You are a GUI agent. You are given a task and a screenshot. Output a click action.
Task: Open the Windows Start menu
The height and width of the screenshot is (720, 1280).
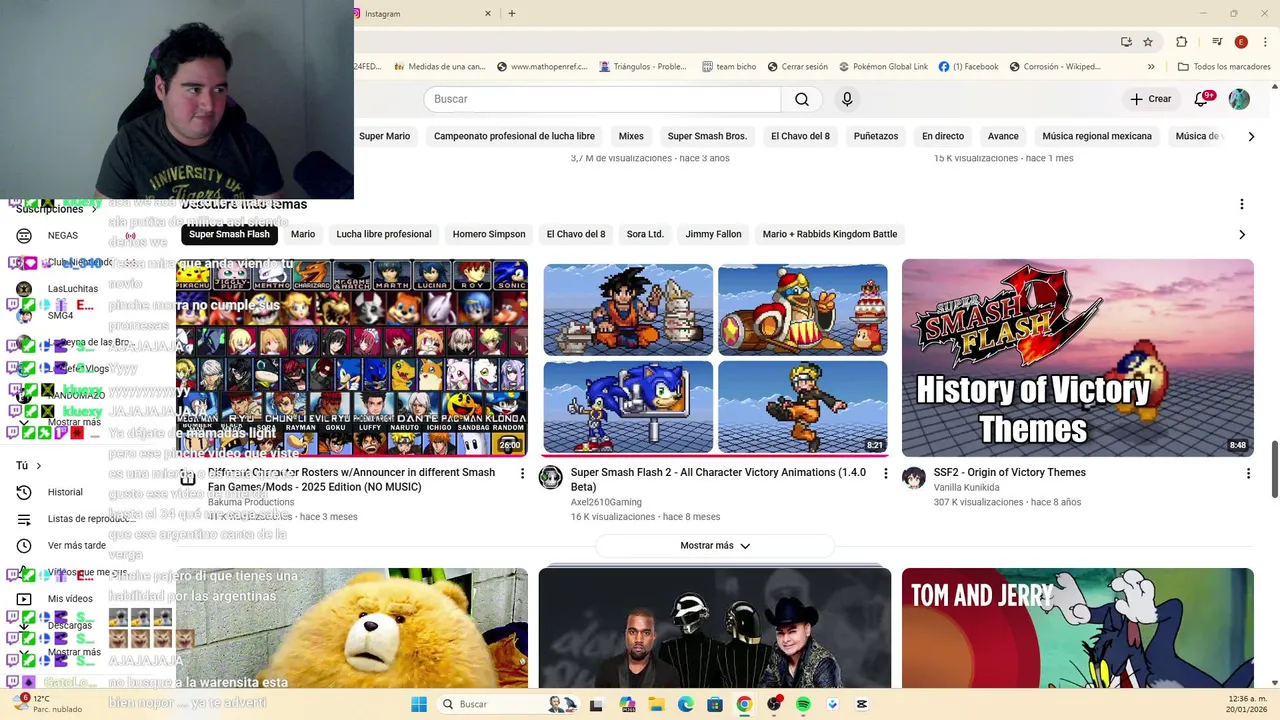419,704
